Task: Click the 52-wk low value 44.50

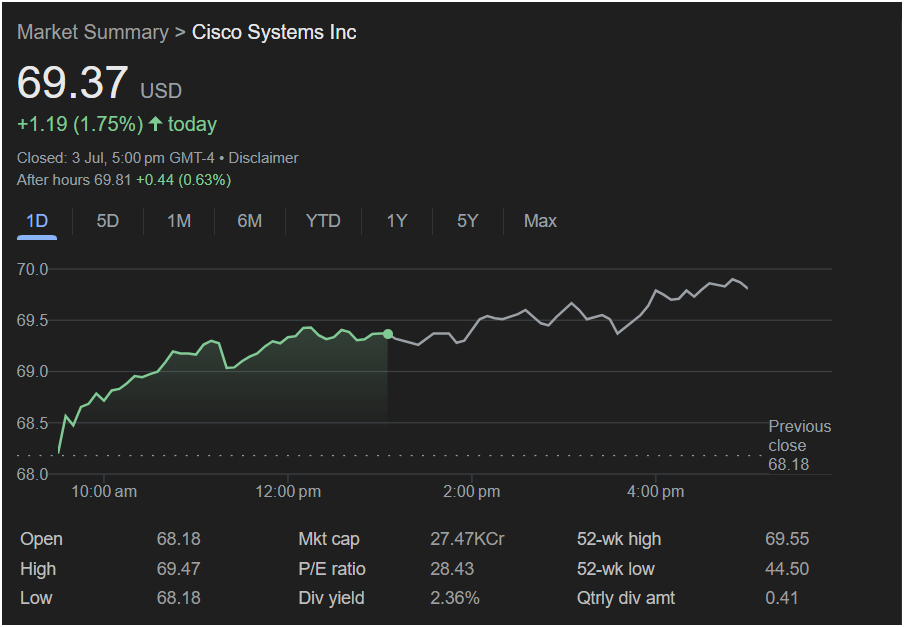Action: tap(787, 569)
